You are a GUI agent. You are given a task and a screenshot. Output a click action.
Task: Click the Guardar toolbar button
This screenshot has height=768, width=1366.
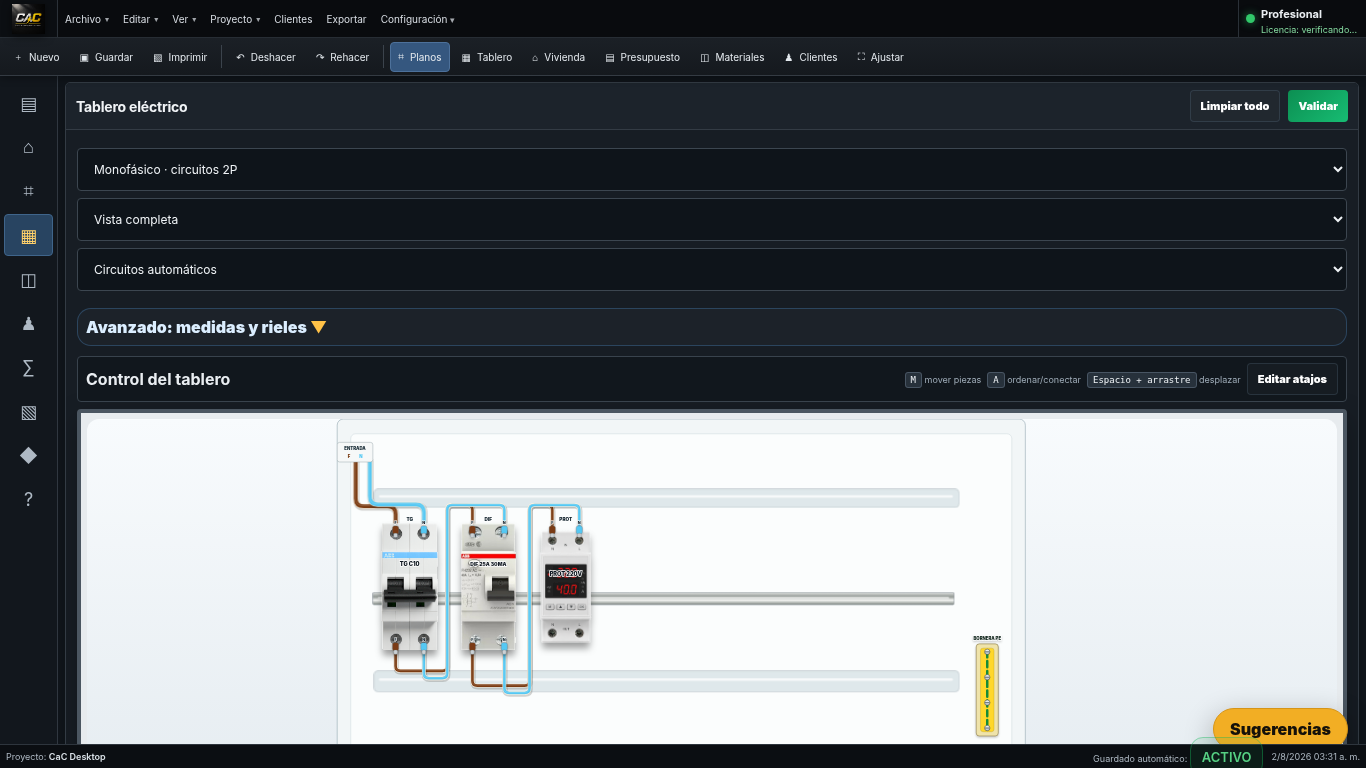coord(106,57)
